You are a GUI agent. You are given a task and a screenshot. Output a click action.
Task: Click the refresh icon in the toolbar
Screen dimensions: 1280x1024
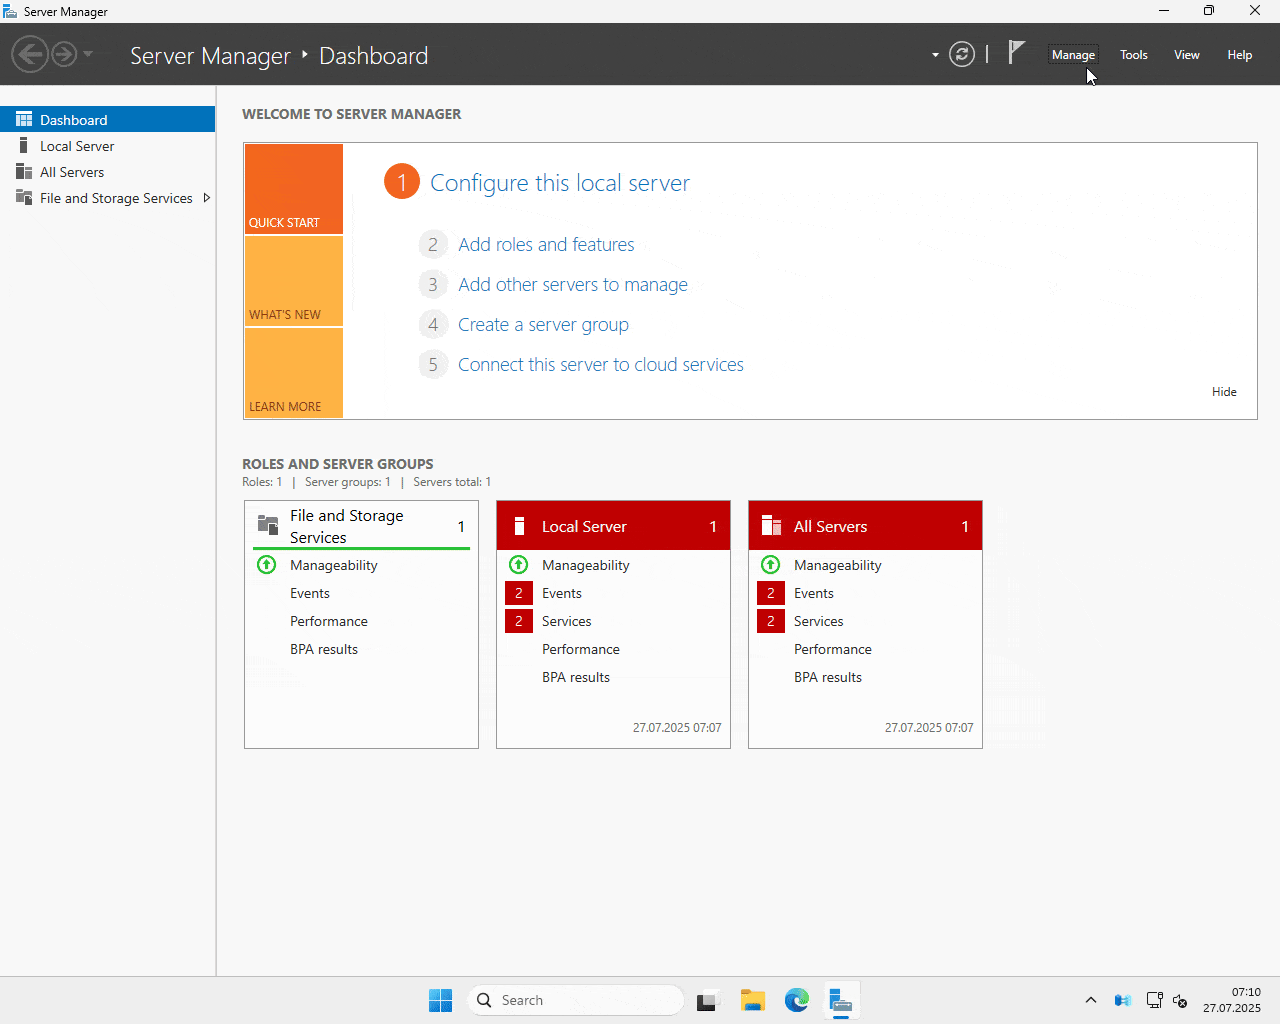(962, 54)
